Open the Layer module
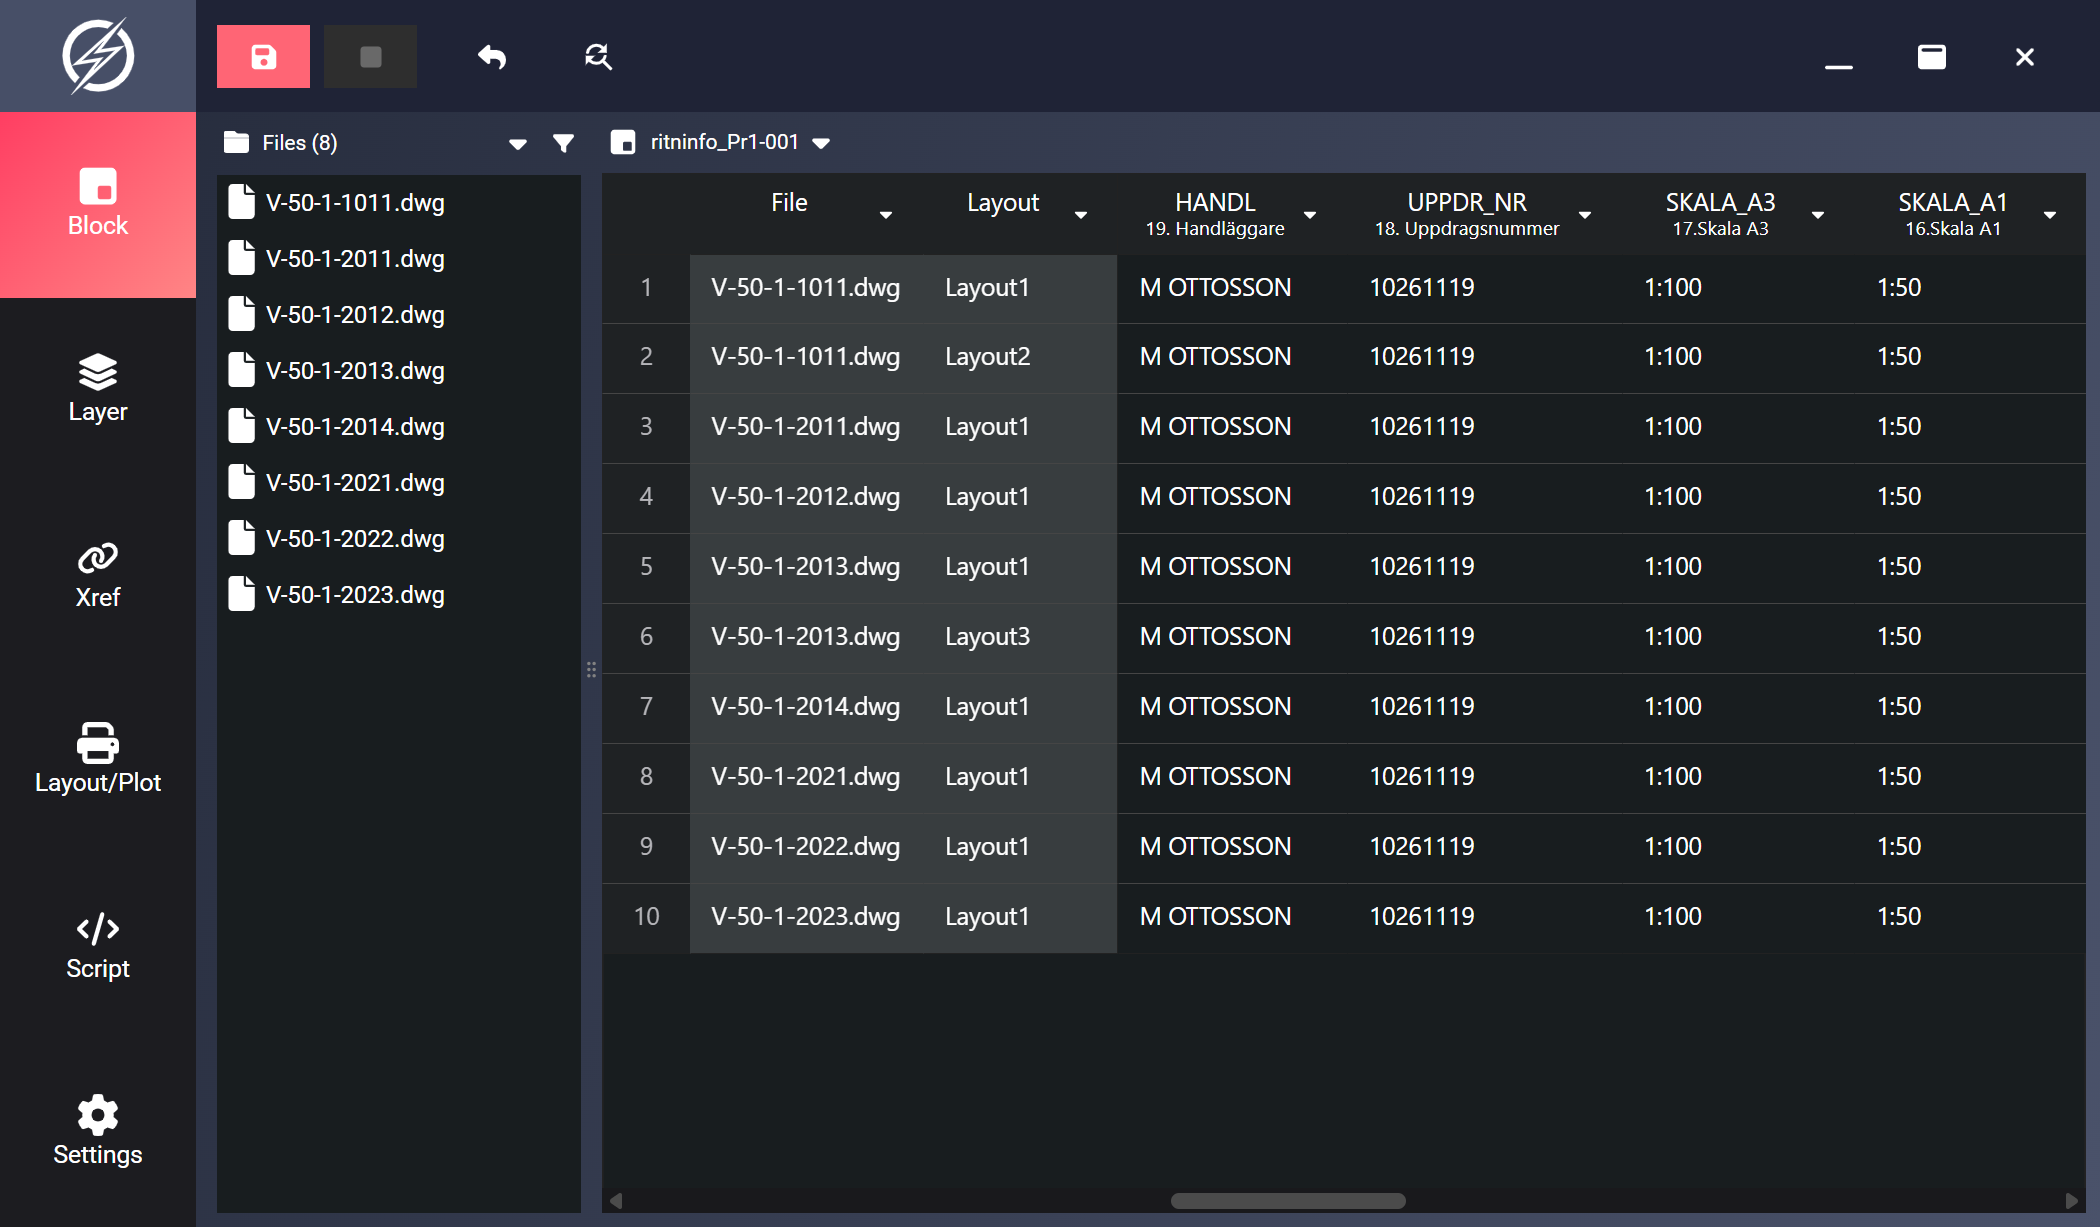The image size is (2100, 1227). [98, 389]
